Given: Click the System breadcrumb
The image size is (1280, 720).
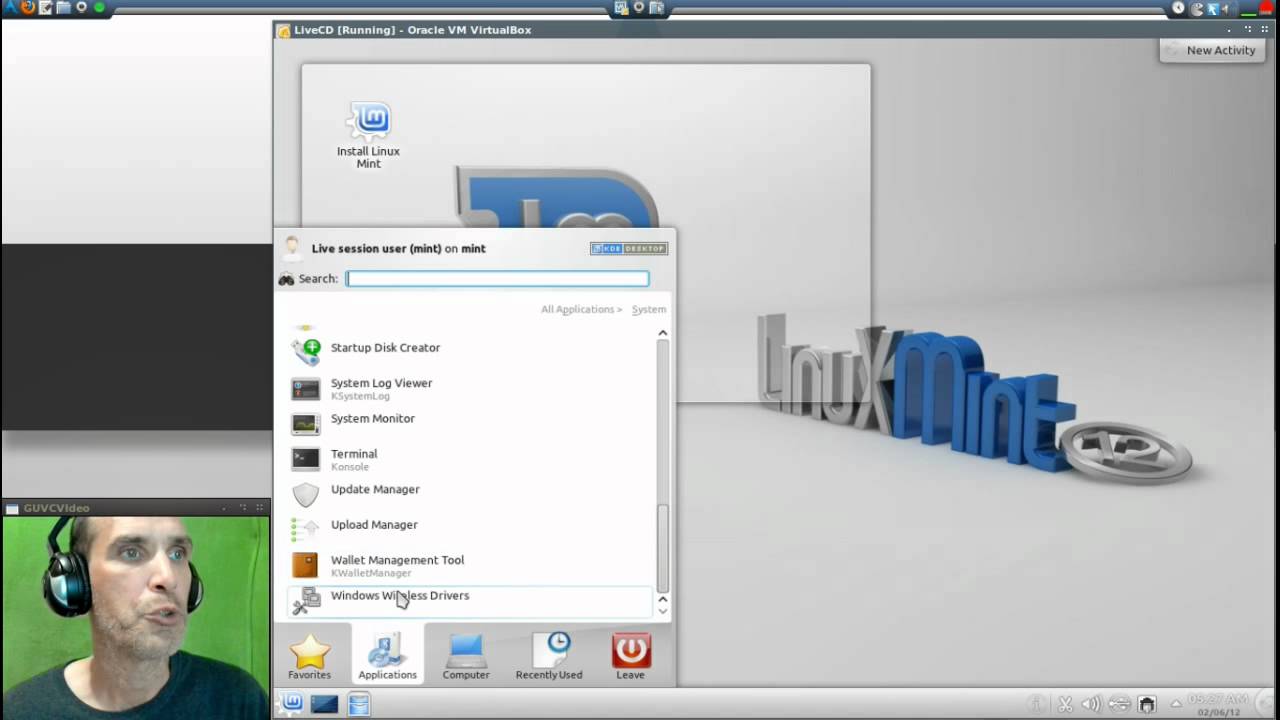Looking at the screenshot, I should pos(649,310).
